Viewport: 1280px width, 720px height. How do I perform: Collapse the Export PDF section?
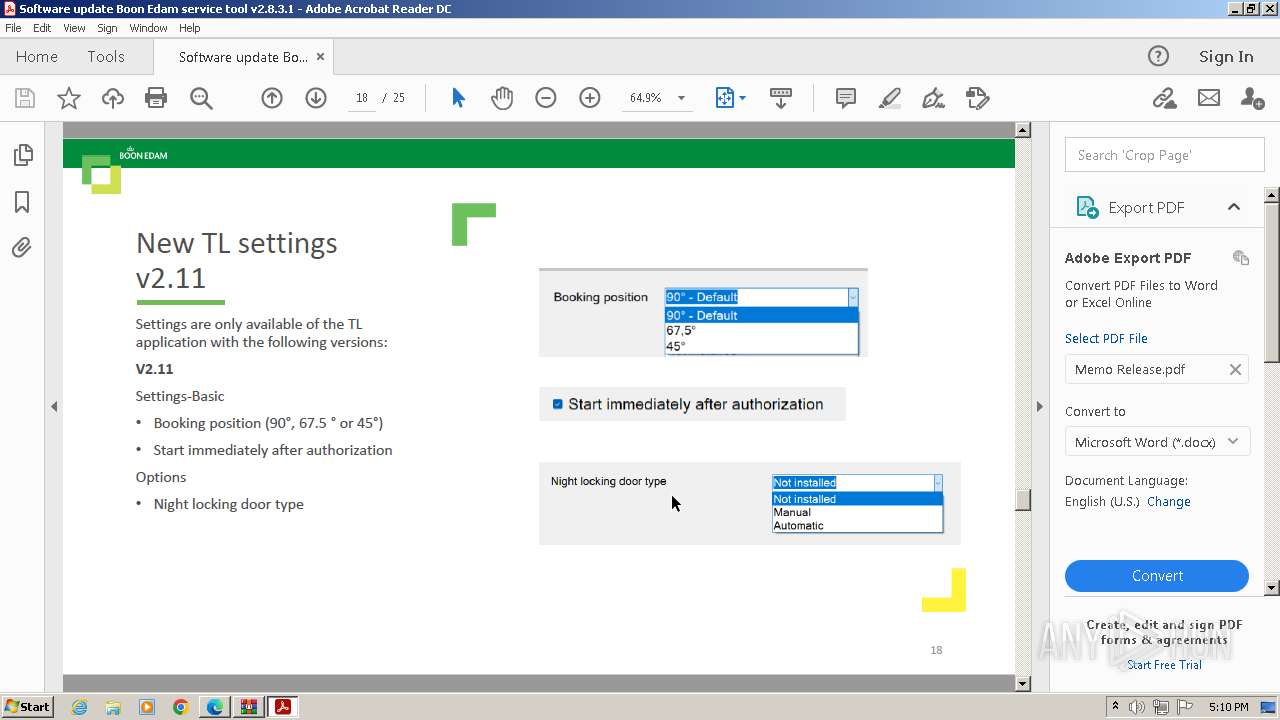[x=1234, y=207]
